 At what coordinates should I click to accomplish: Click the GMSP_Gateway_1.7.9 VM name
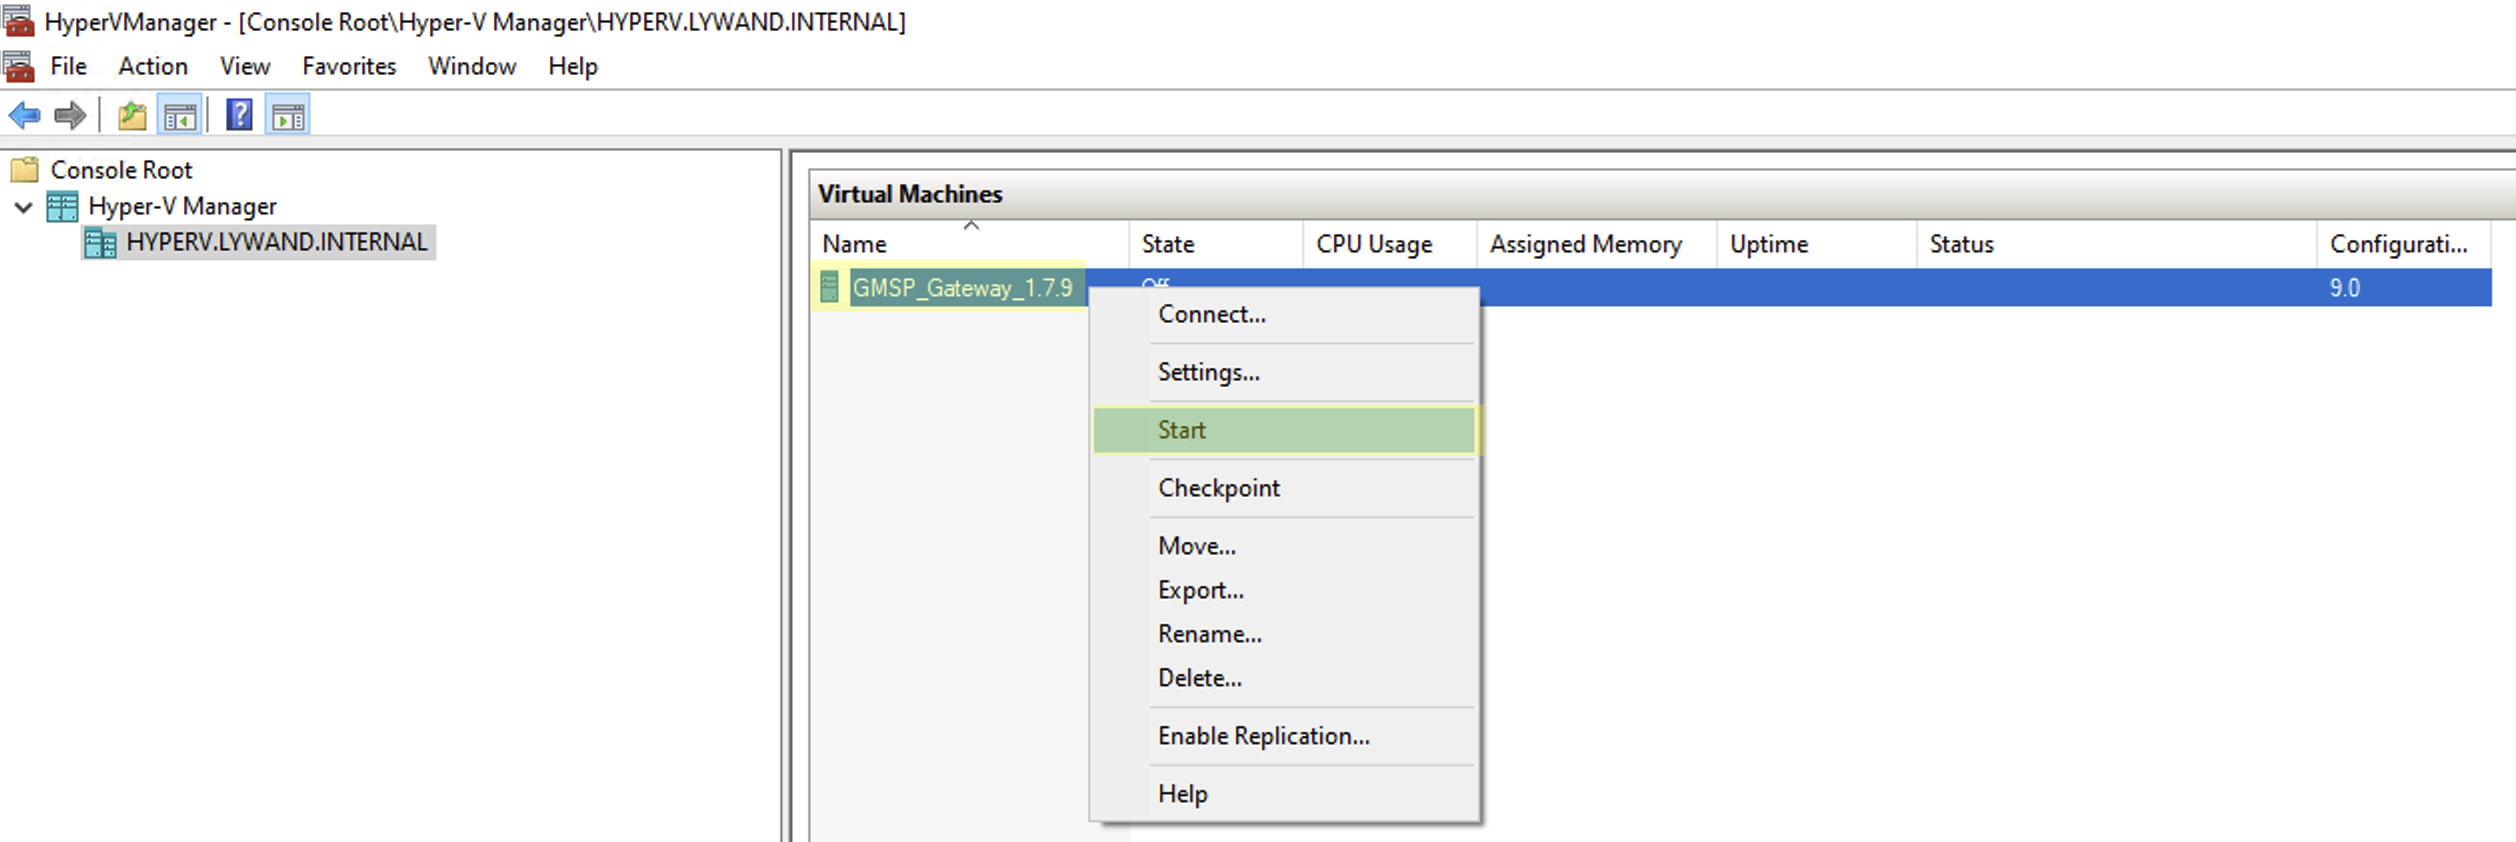coord(962,288)
